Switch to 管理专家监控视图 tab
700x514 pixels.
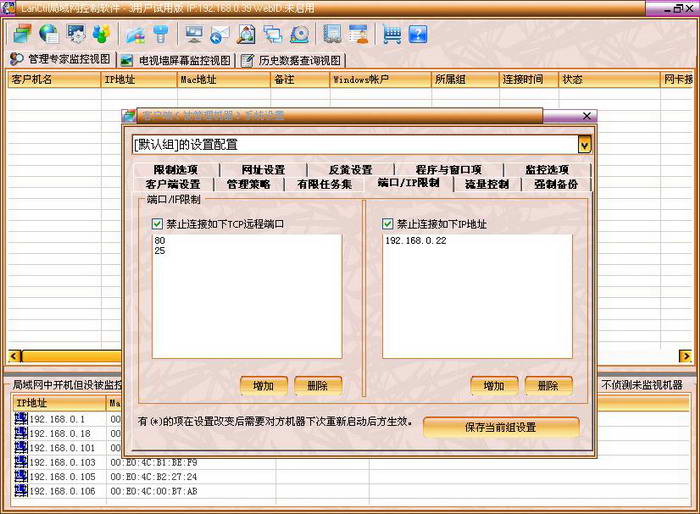pyautogui.click(x=60, y=59)
